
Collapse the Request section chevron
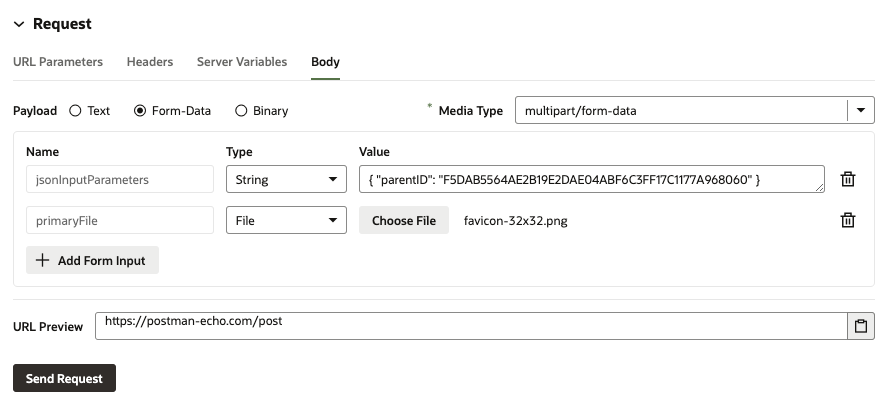point(18,24)
